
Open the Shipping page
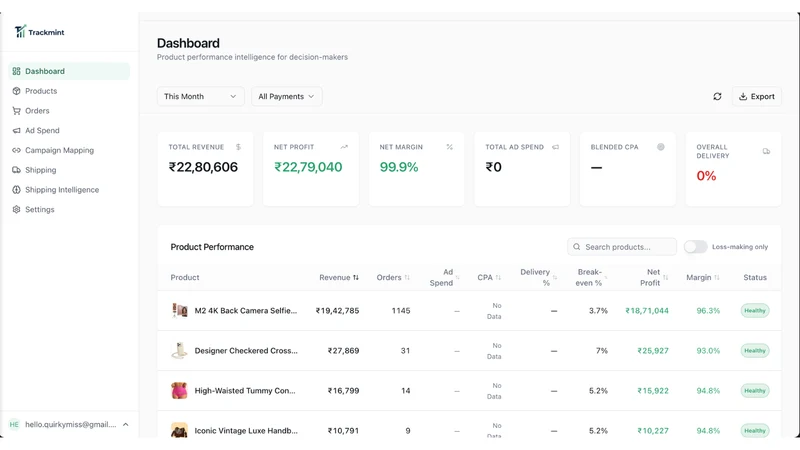tap(69, 170)
